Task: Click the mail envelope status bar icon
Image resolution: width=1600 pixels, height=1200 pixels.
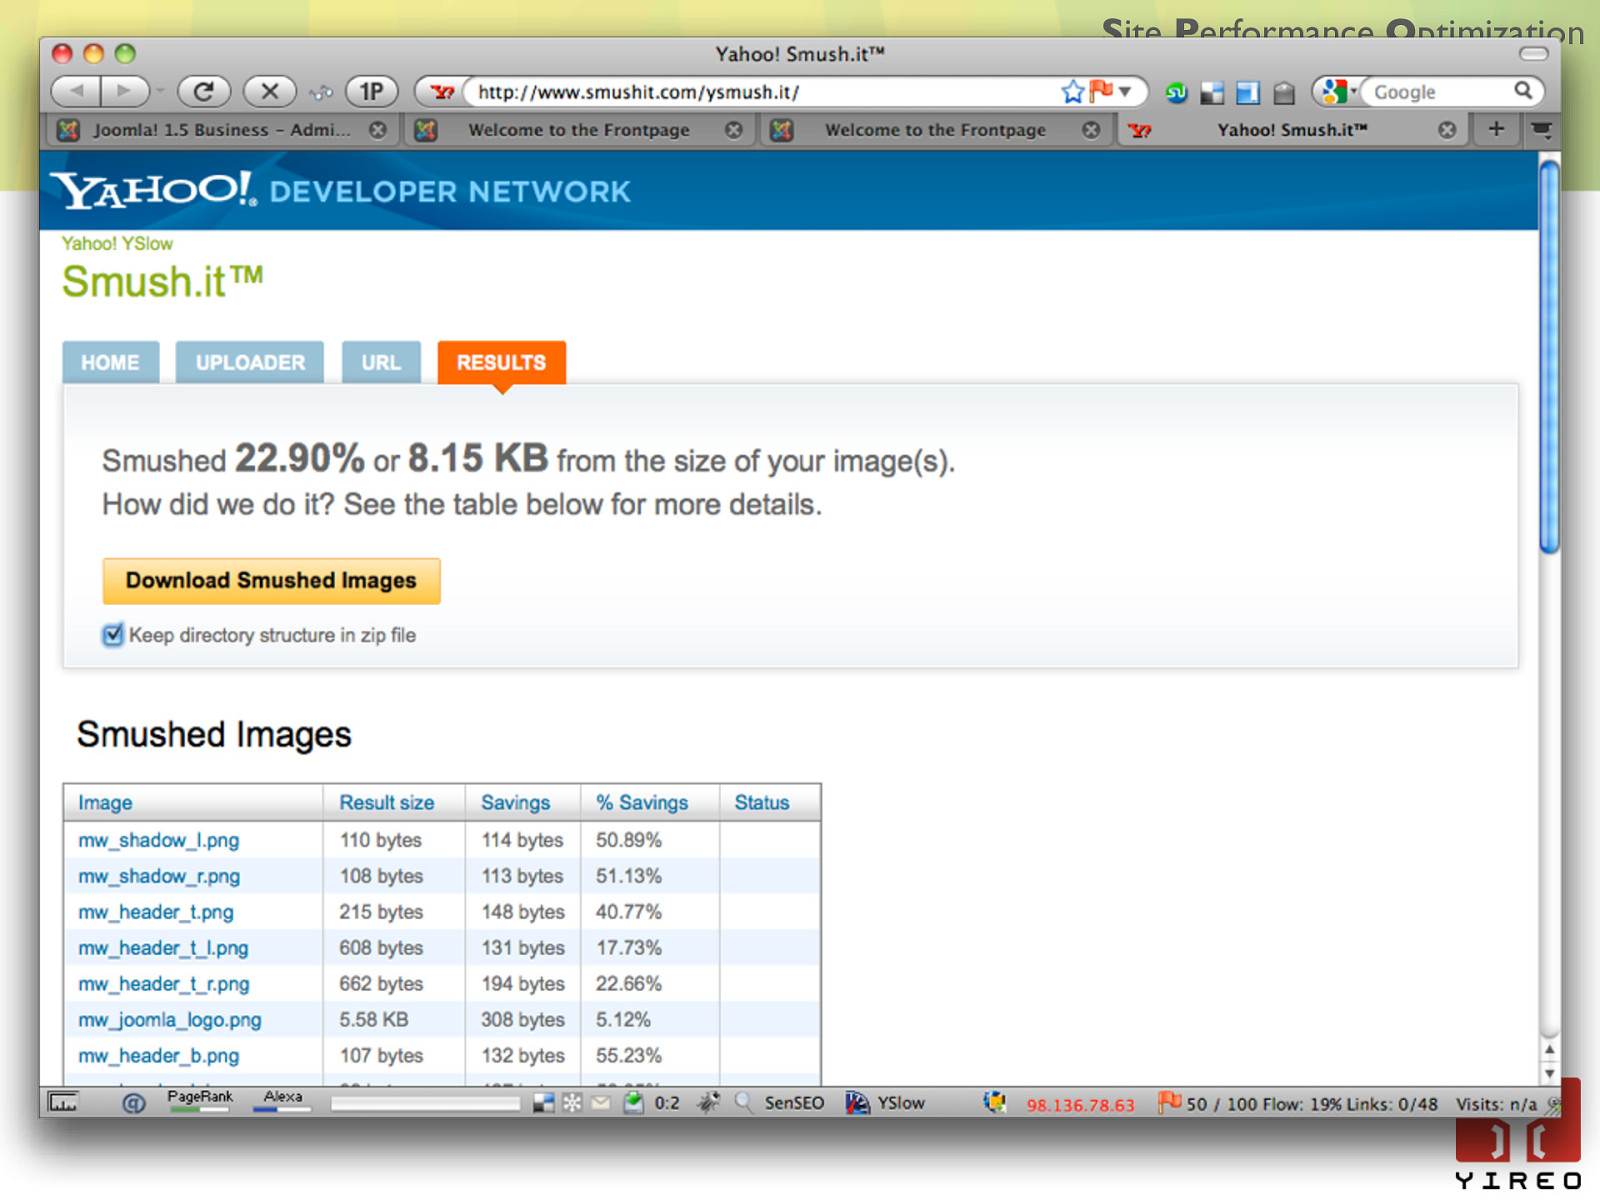Action: 600,1103
